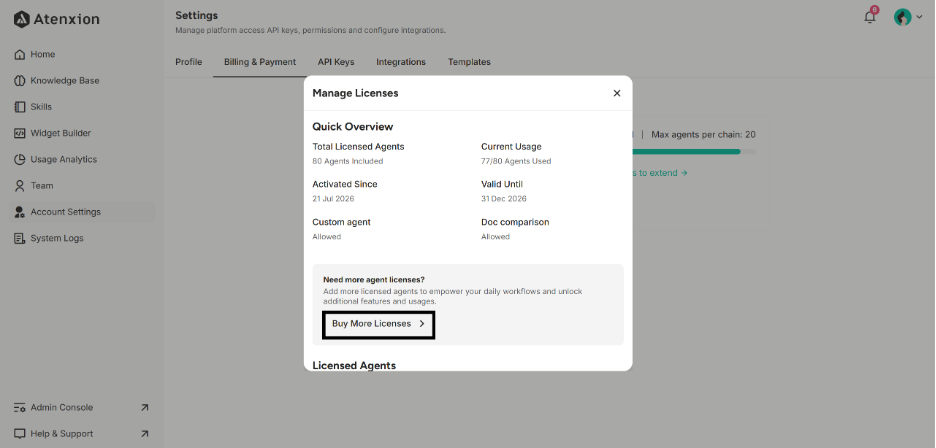Navigate to Knowledge Base label
Viewport: 936px width, 448px height.
[x=65, y=81]
